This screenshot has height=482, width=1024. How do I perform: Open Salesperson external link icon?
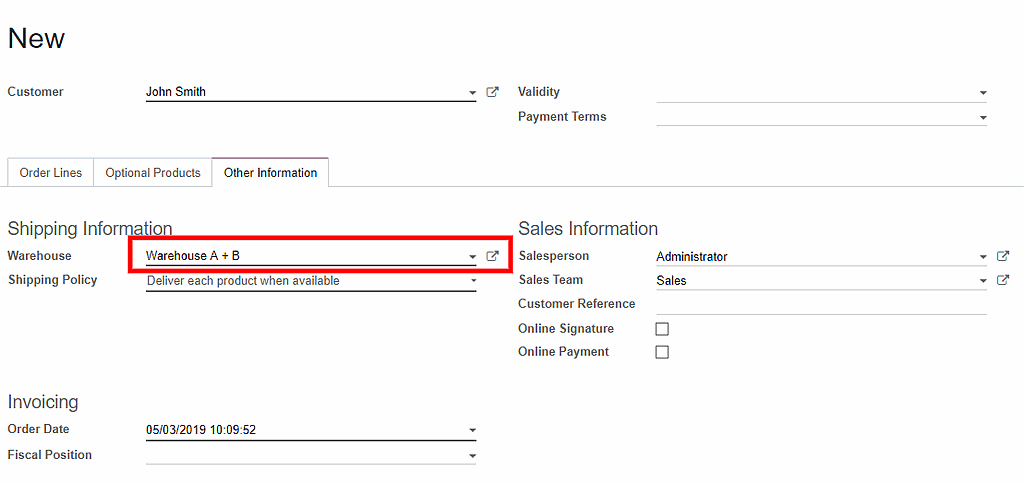point(1003,257)
